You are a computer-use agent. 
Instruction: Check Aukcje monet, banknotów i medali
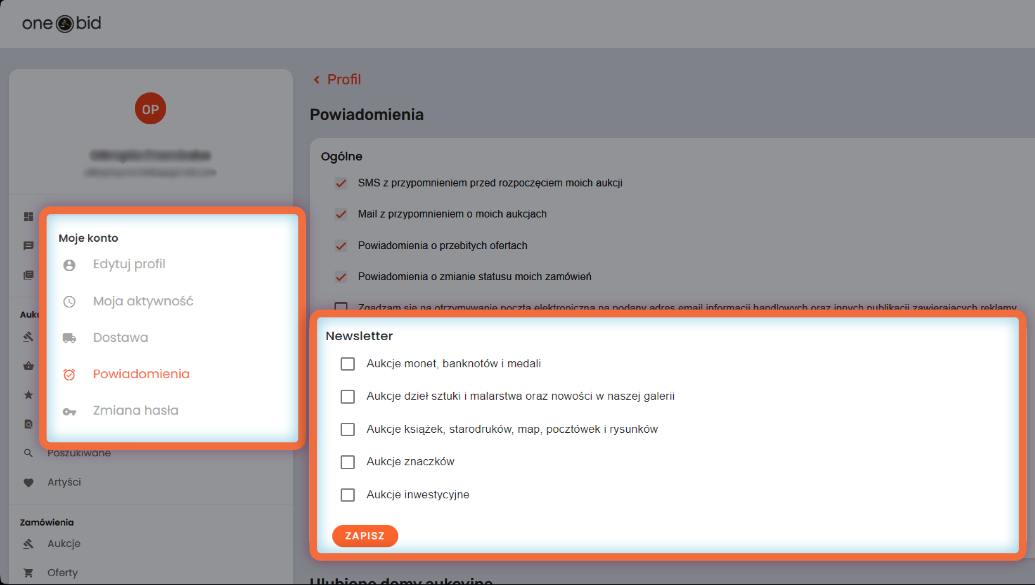pos(348,364)
